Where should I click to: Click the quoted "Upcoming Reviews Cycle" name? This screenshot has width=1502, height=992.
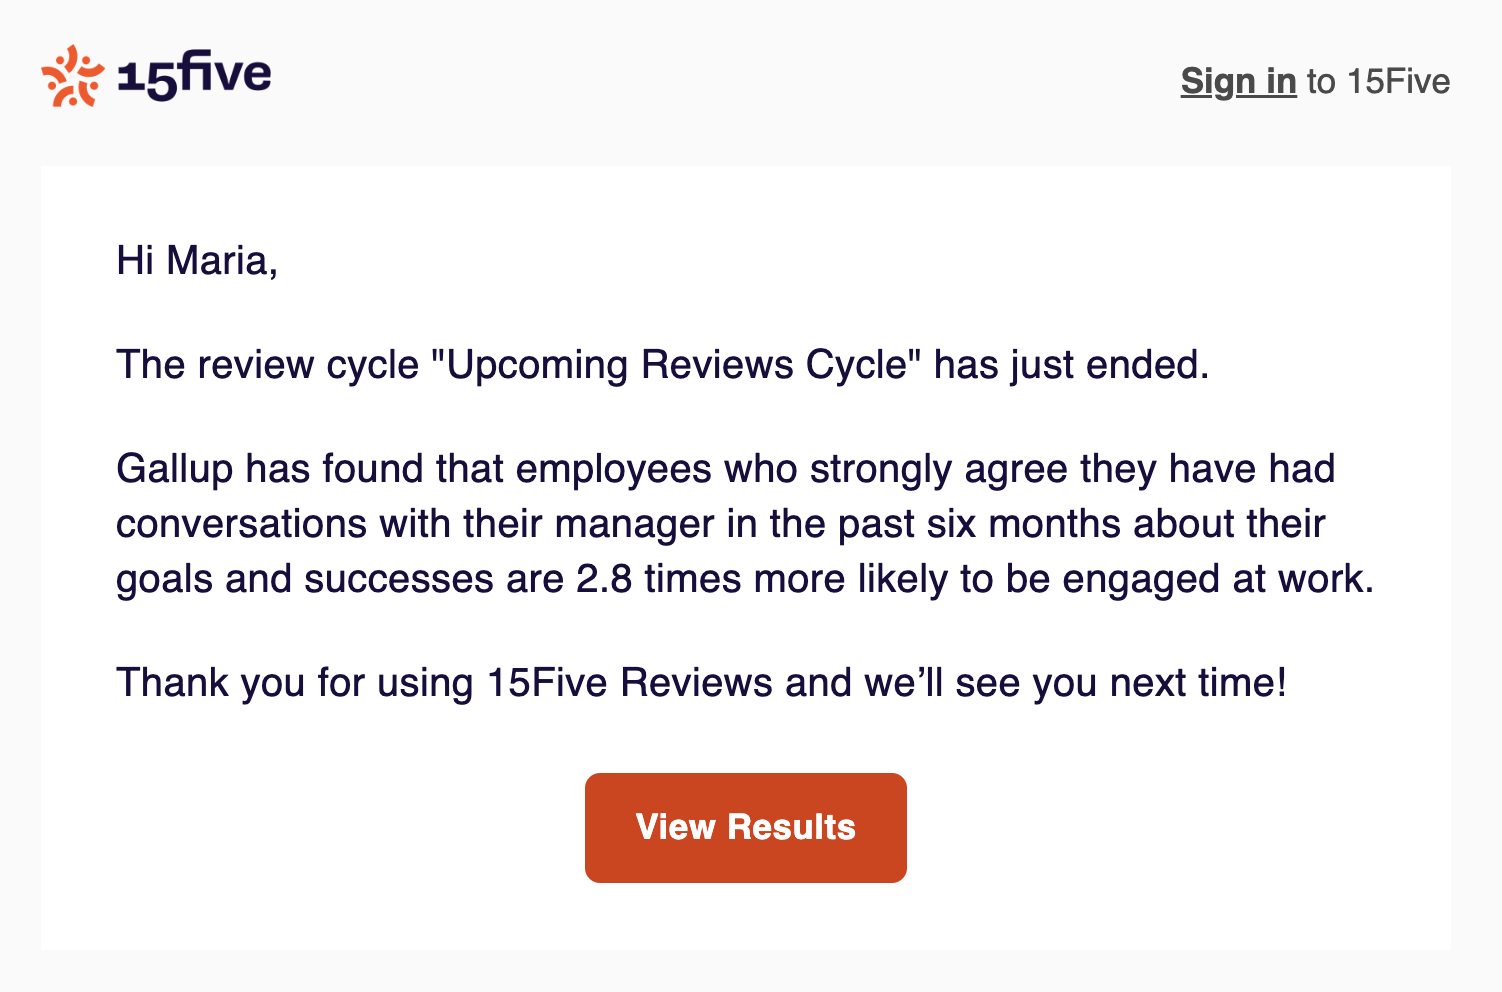[676, 365]
